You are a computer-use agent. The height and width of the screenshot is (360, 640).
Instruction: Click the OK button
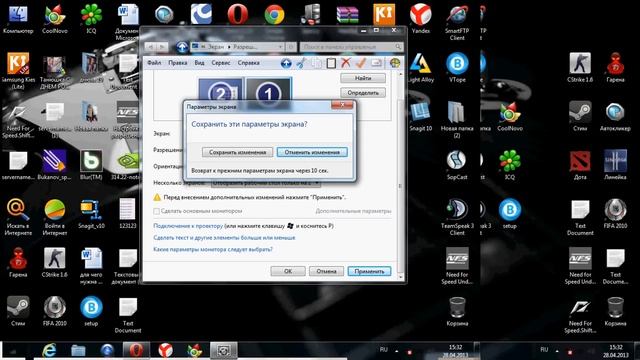coord(288,271)
